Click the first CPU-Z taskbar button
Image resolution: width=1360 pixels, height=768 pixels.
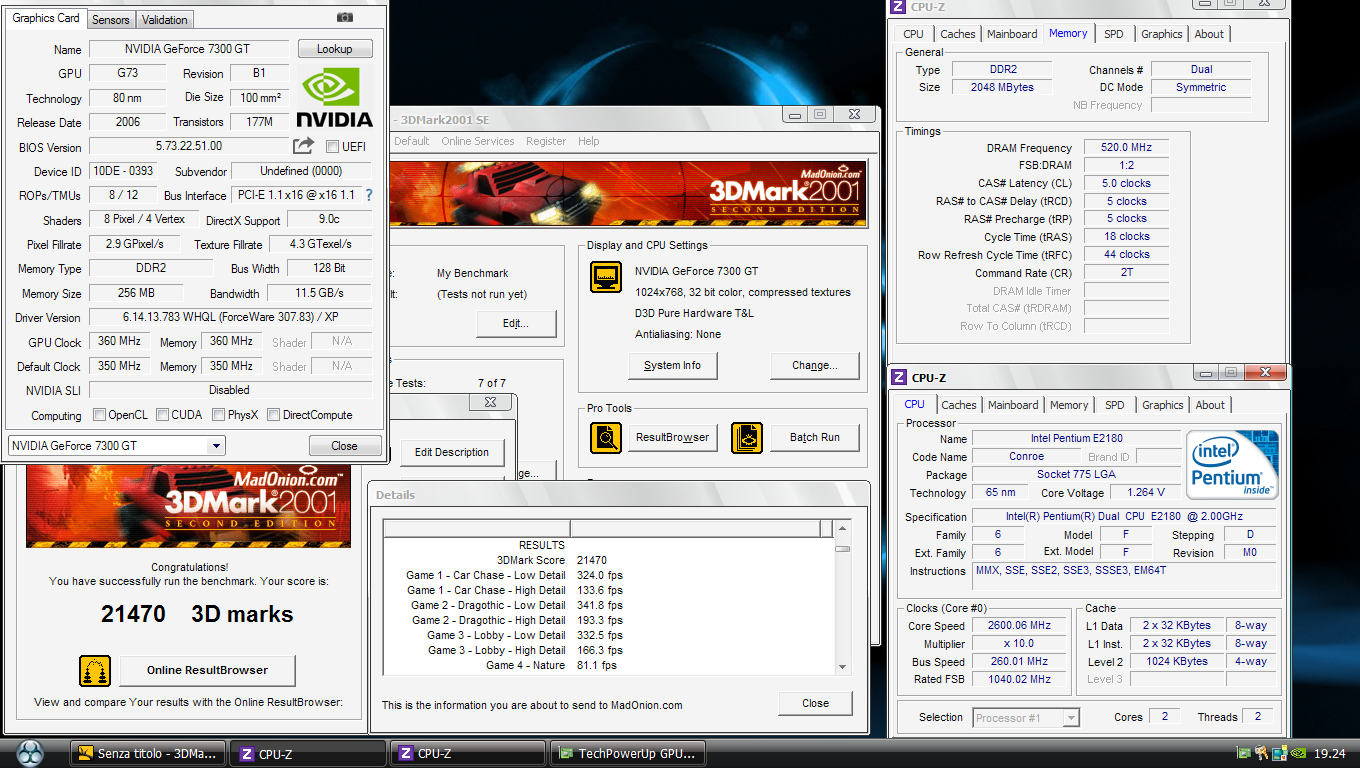pyautogui.click(x=308, y=753)
